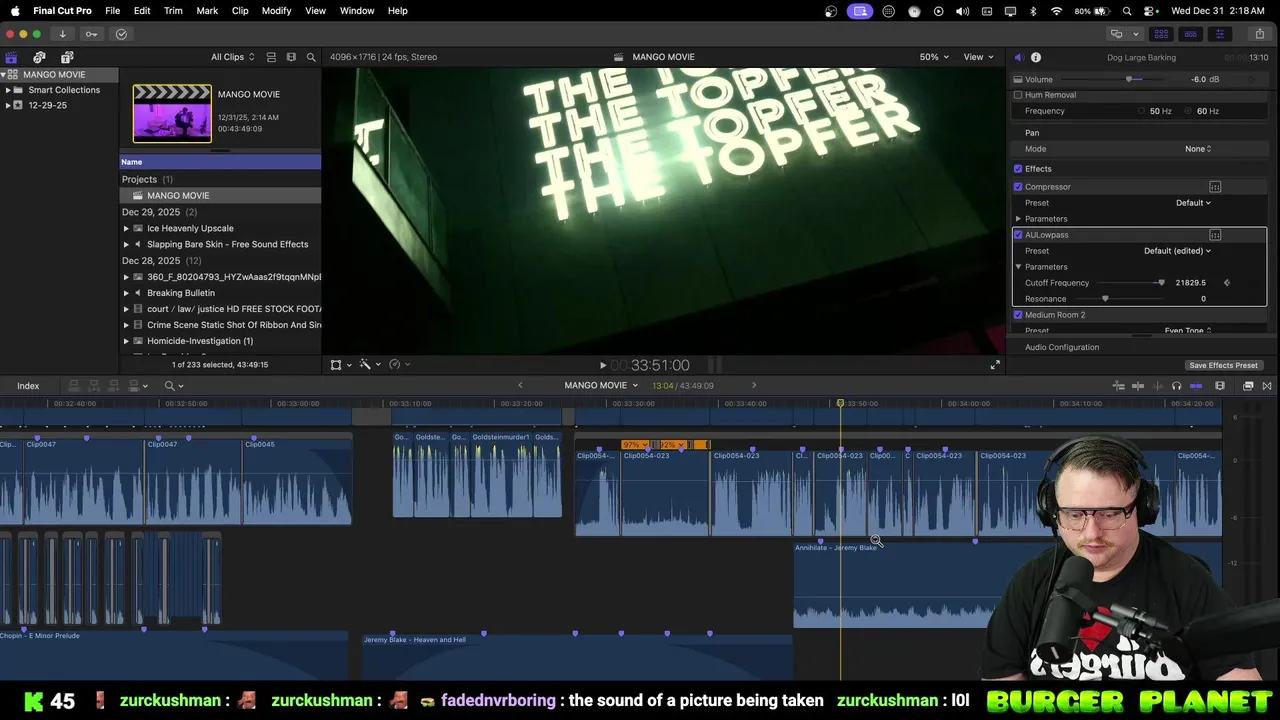This screenshot has width=1280, height=720.
Task: Expand the 12-29-25 event
Action: [8, 105]
